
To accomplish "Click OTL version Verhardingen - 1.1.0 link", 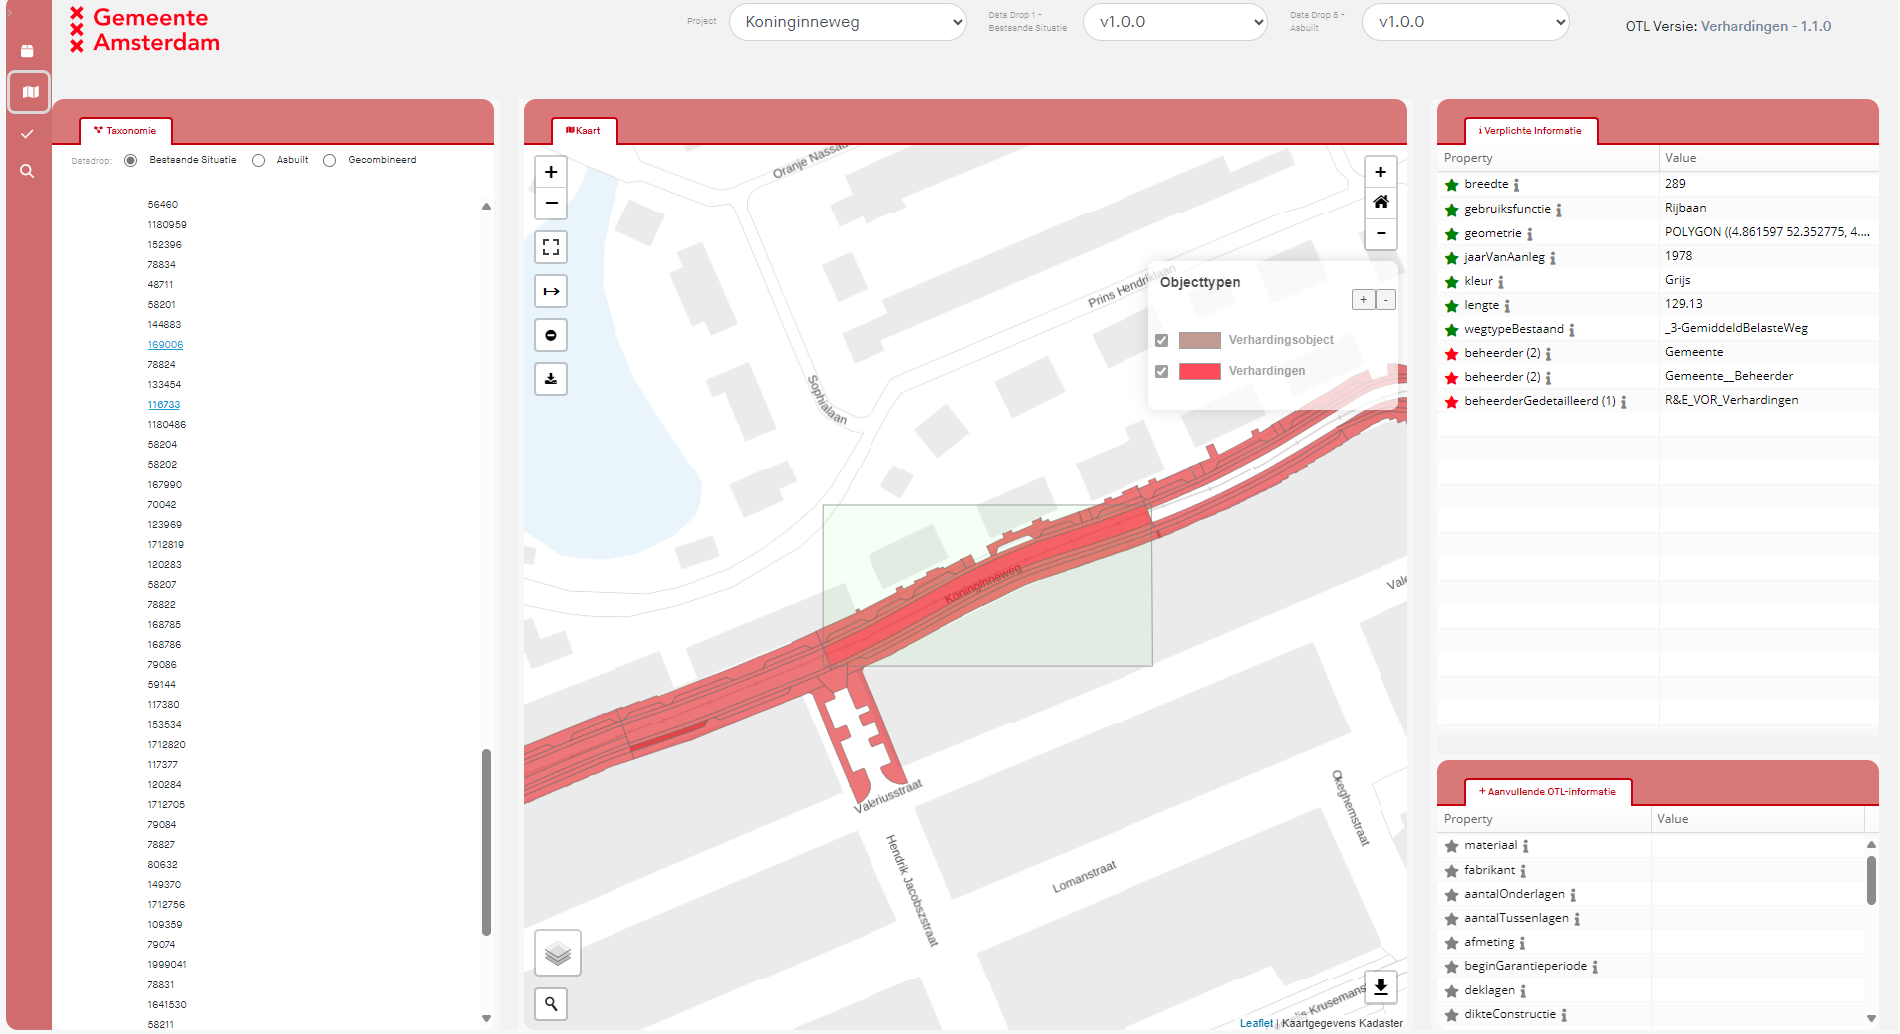I will point(1765,26).
